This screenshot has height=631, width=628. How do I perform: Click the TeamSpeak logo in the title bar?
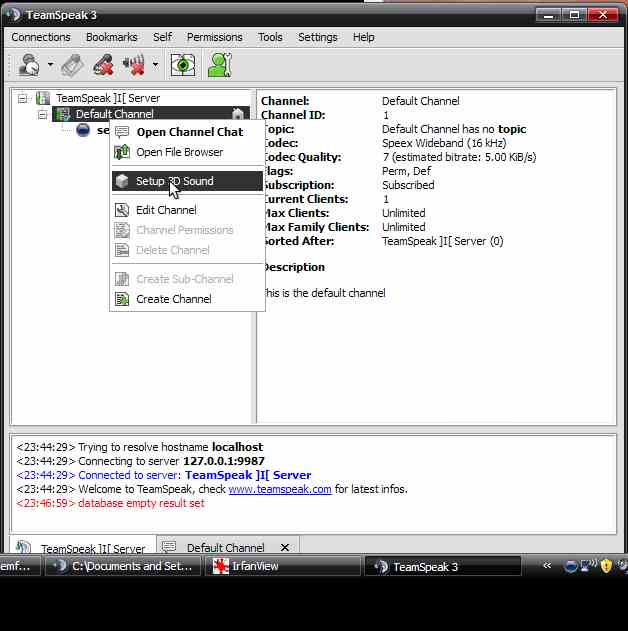14,15
